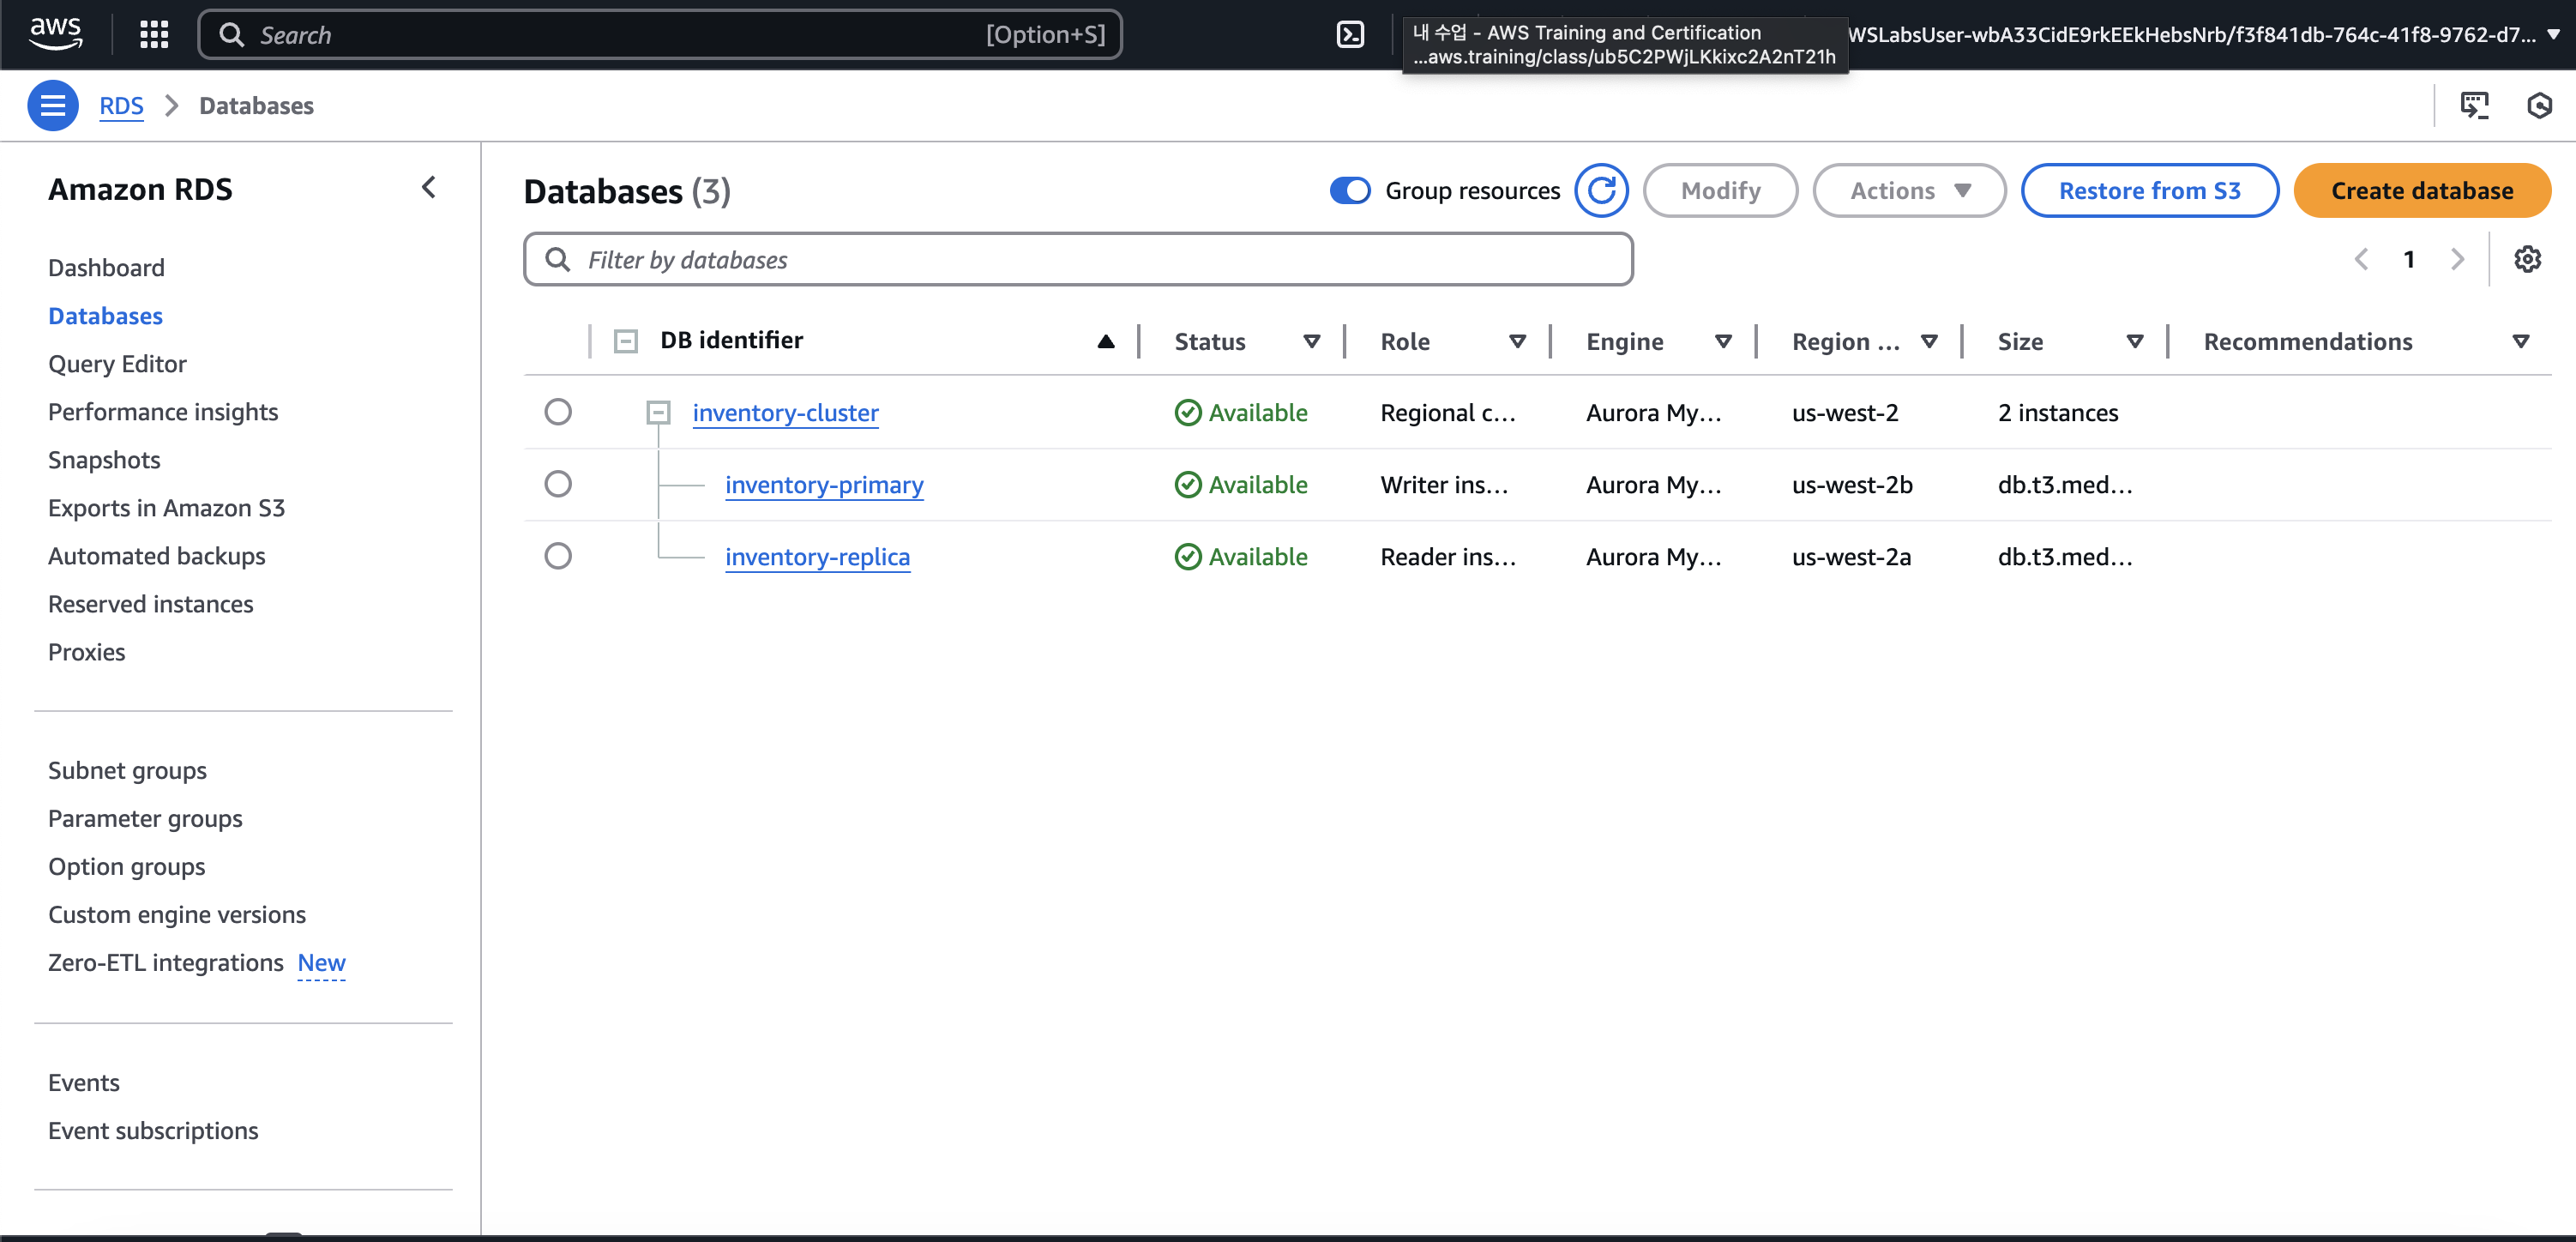Select the inventory-replica radio button
This screenshot has width=2576, height=1242.
[558, 556]
